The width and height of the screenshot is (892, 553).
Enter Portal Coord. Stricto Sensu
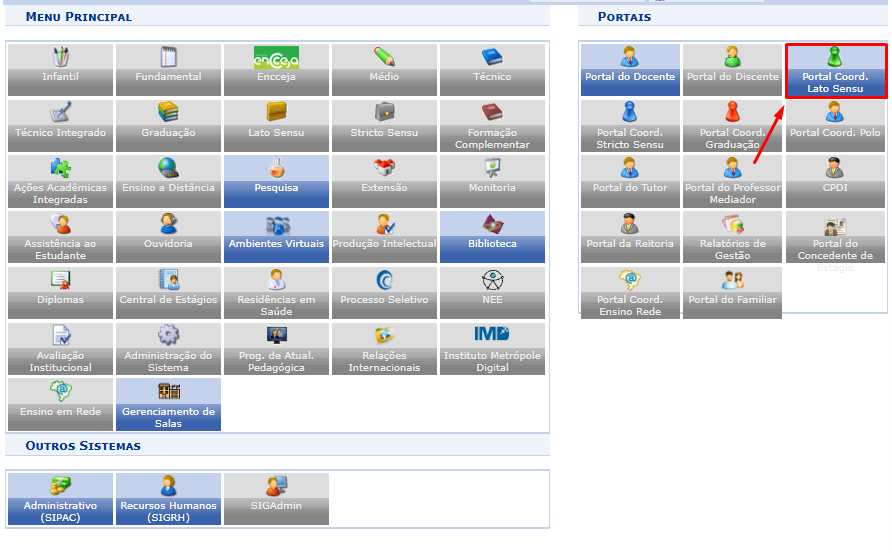[x=630, y=125]
